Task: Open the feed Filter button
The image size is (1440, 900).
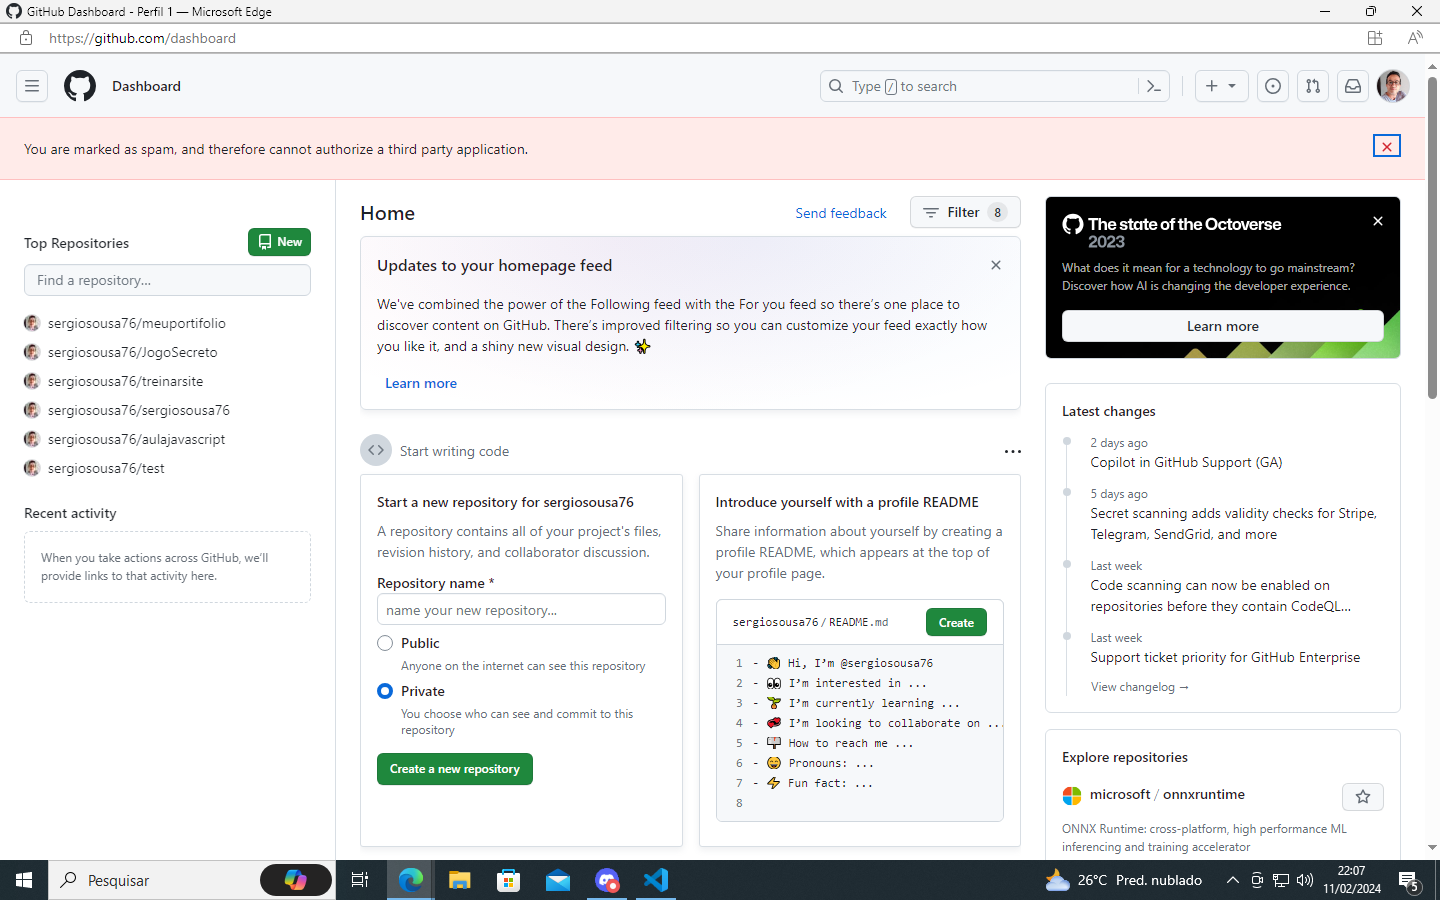Action: pos(965,212)
